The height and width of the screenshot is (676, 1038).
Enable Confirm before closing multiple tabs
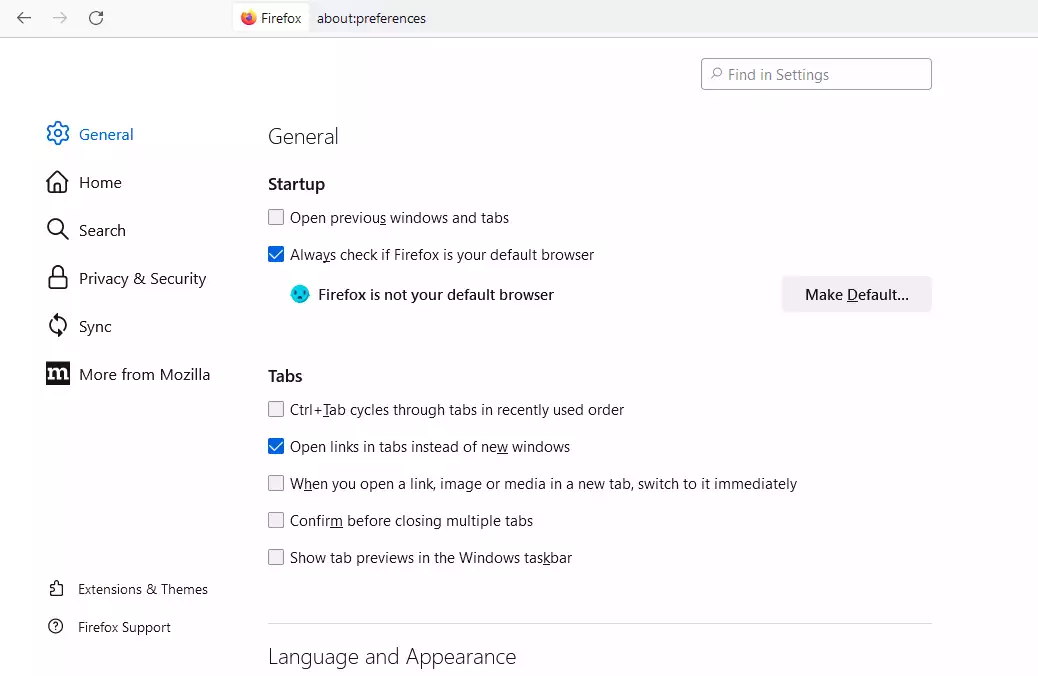pos(276,520)
